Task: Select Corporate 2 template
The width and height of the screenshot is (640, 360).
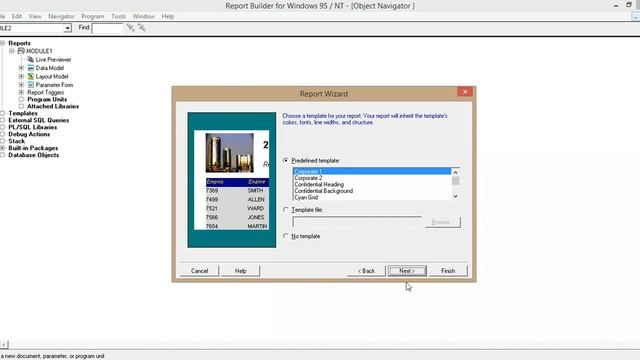Action: 372,178
